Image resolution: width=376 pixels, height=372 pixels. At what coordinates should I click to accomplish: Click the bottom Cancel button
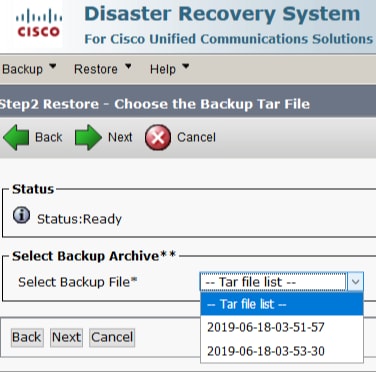pyautogui.click(x=112, y=337)
